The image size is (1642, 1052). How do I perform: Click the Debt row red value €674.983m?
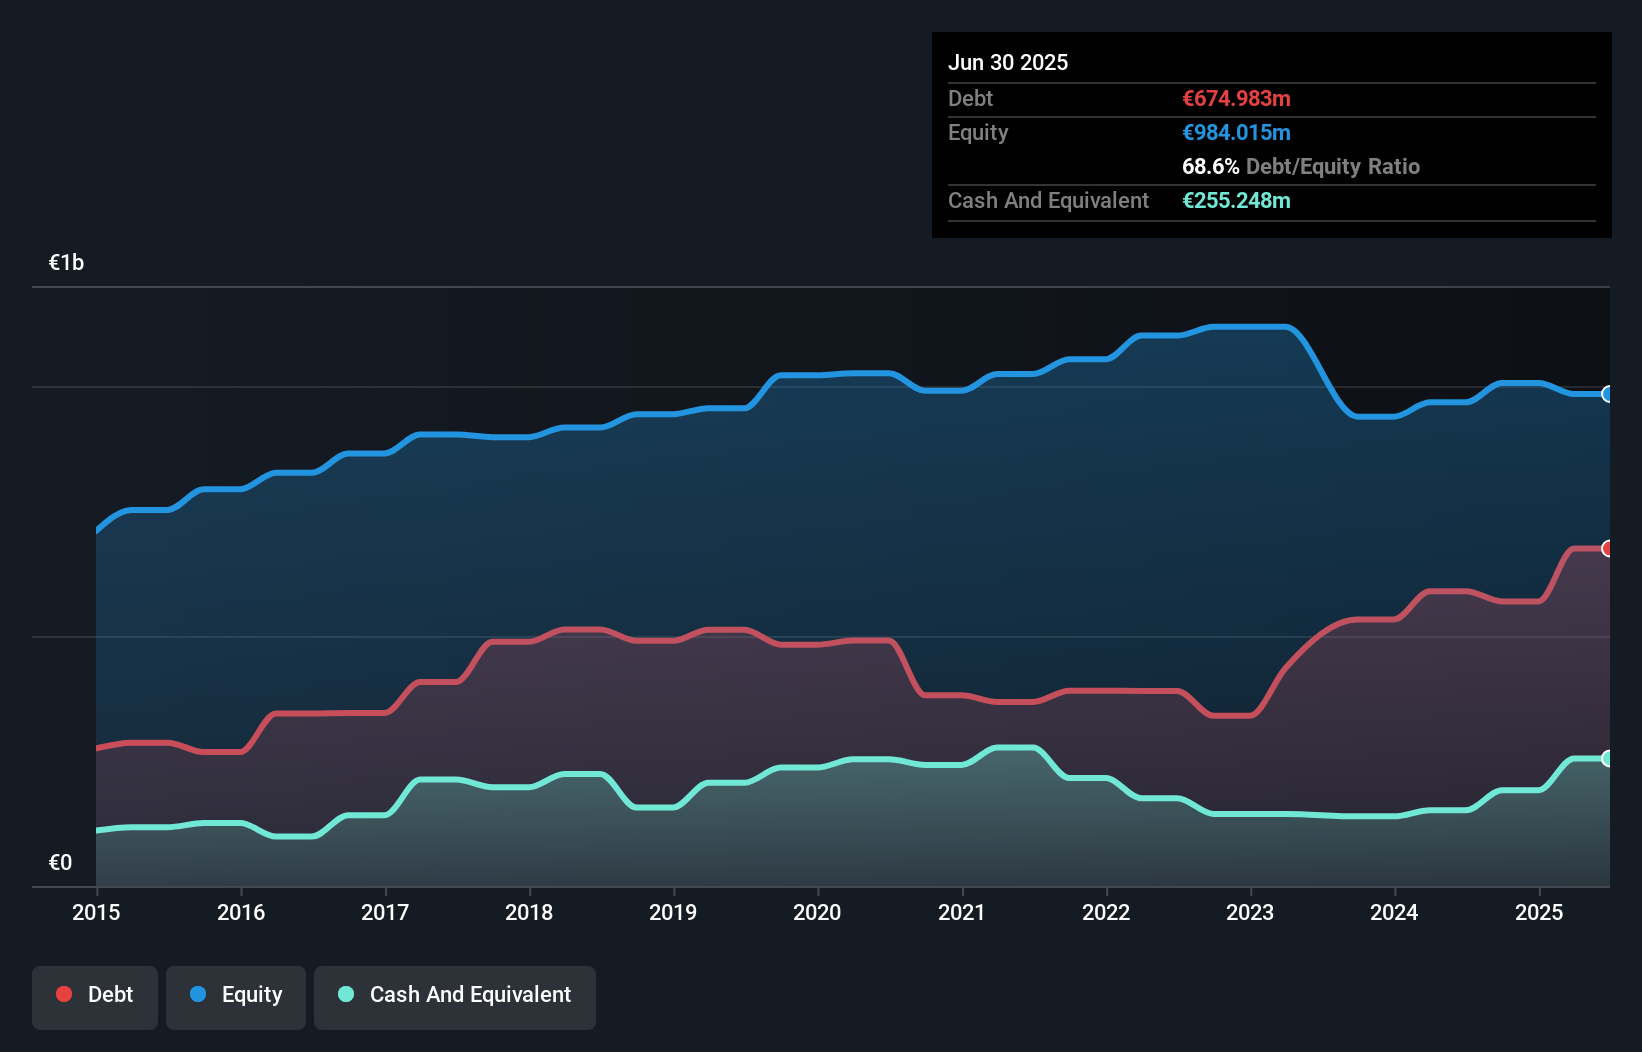coord(1236,98)
